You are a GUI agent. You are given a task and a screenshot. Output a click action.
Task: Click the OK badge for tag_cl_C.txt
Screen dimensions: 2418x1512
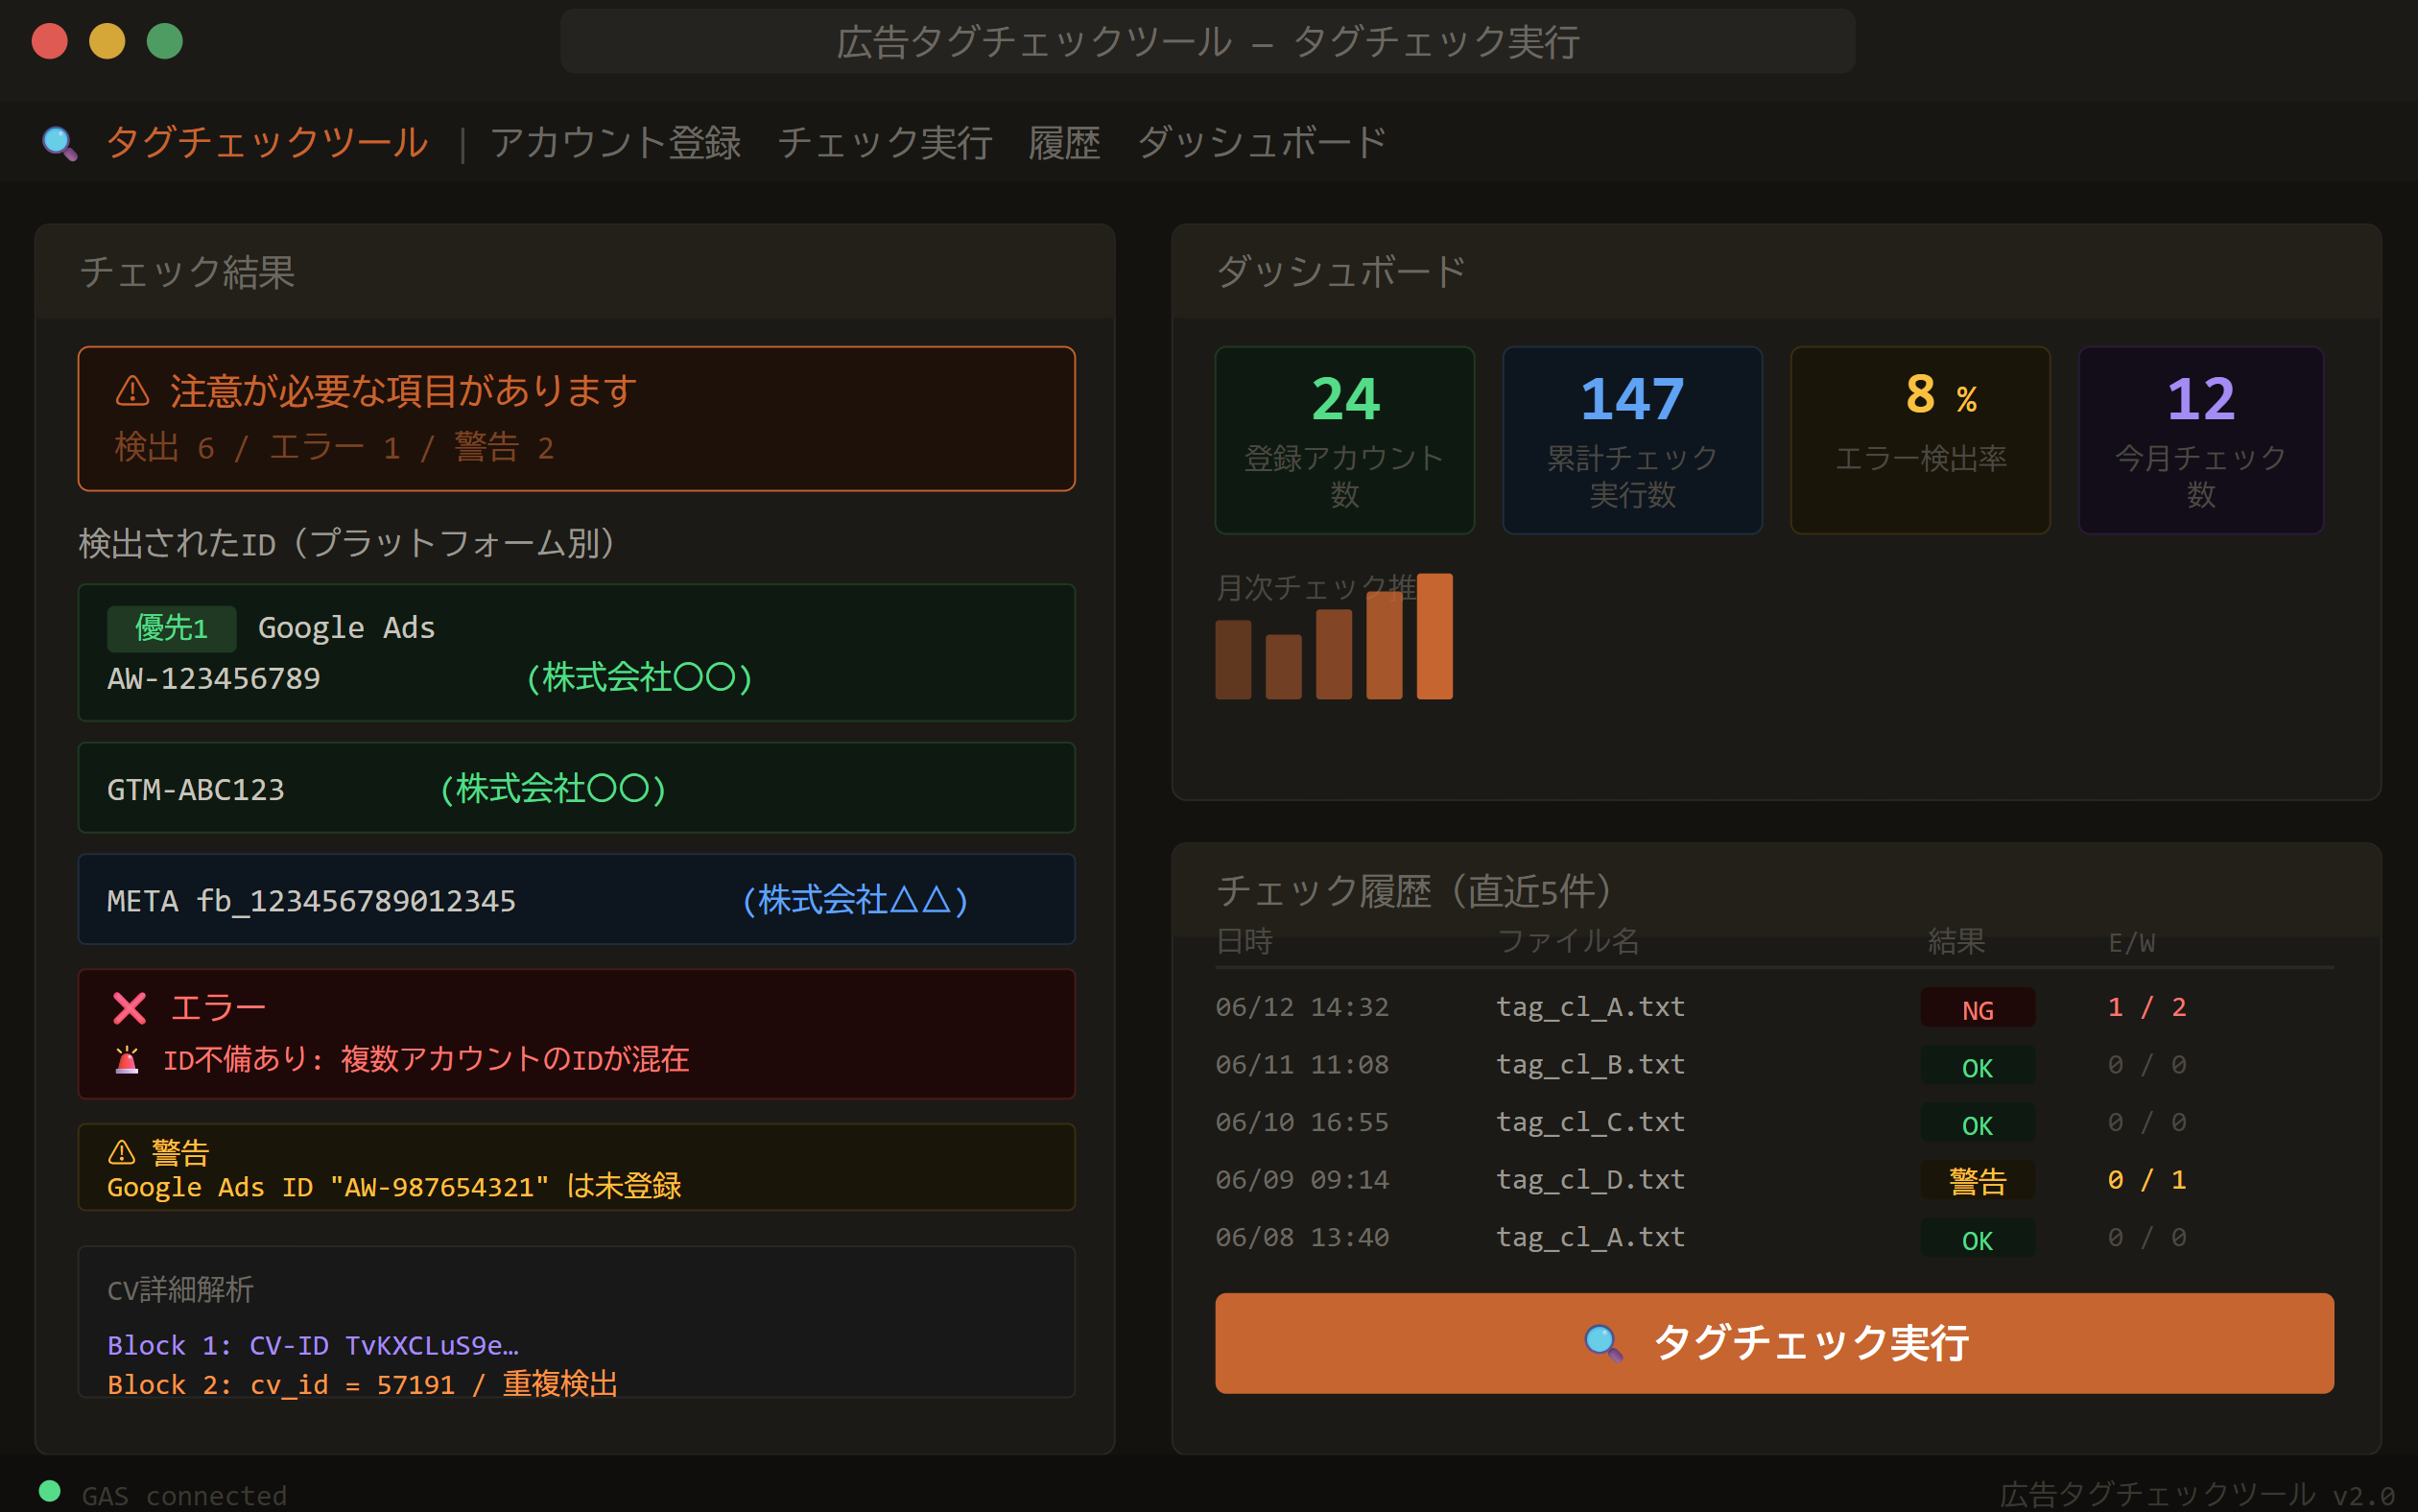click(1977, 1123)
